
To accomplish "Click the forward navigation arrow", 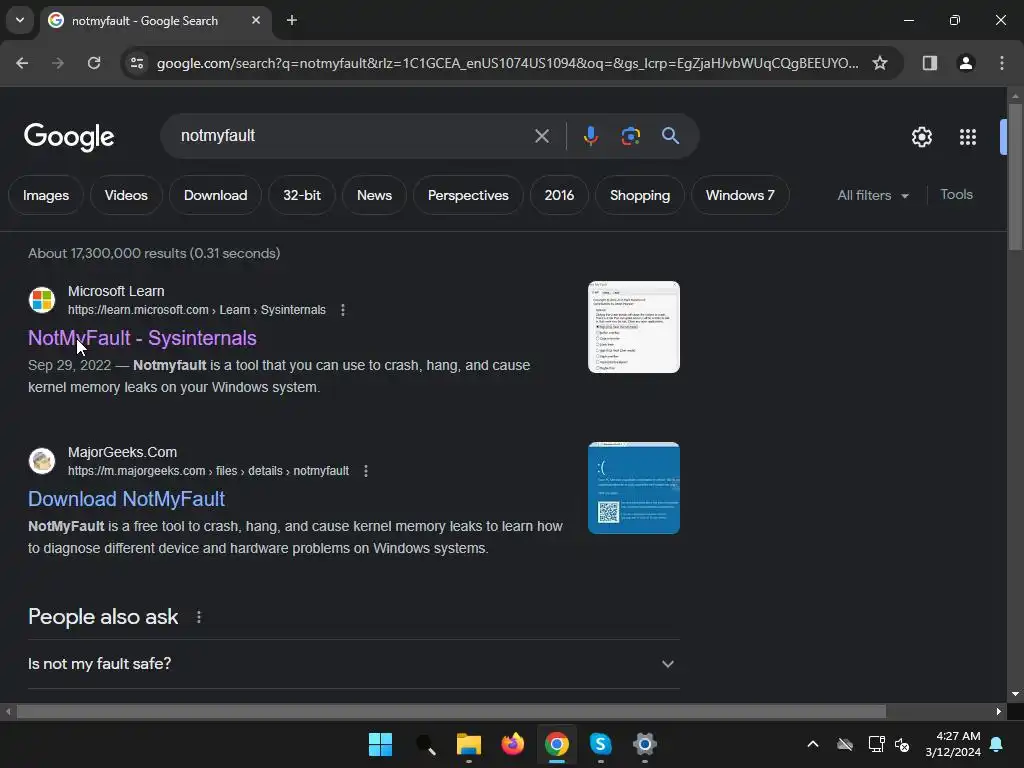I will [x=58, y=63].
